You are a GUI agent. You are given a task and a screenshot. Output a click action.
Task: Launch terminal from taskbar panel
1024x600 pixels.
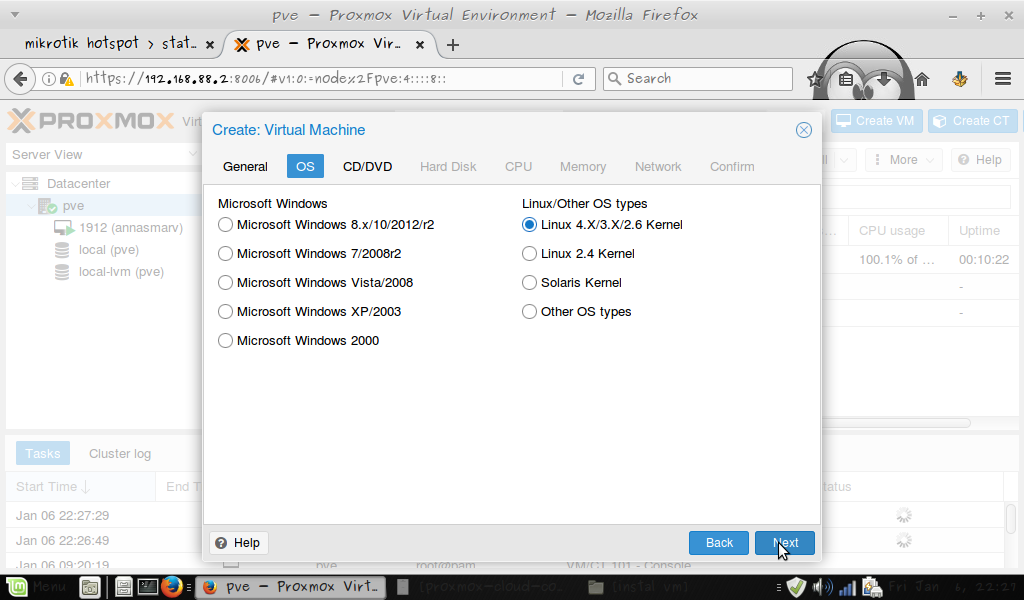[x=147, y=587]
